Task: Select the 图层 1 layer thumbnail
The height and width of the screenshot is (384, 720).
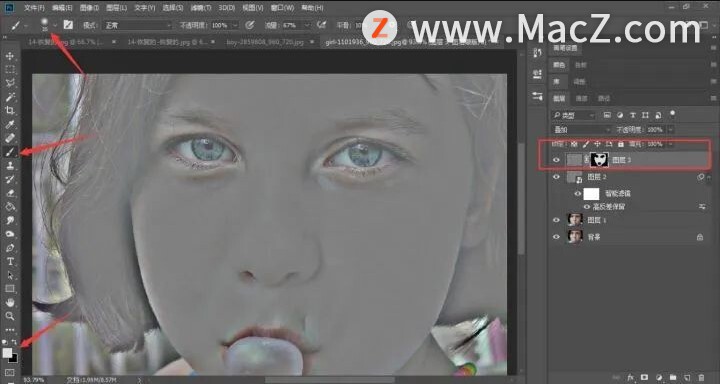Action: (575, 220)
